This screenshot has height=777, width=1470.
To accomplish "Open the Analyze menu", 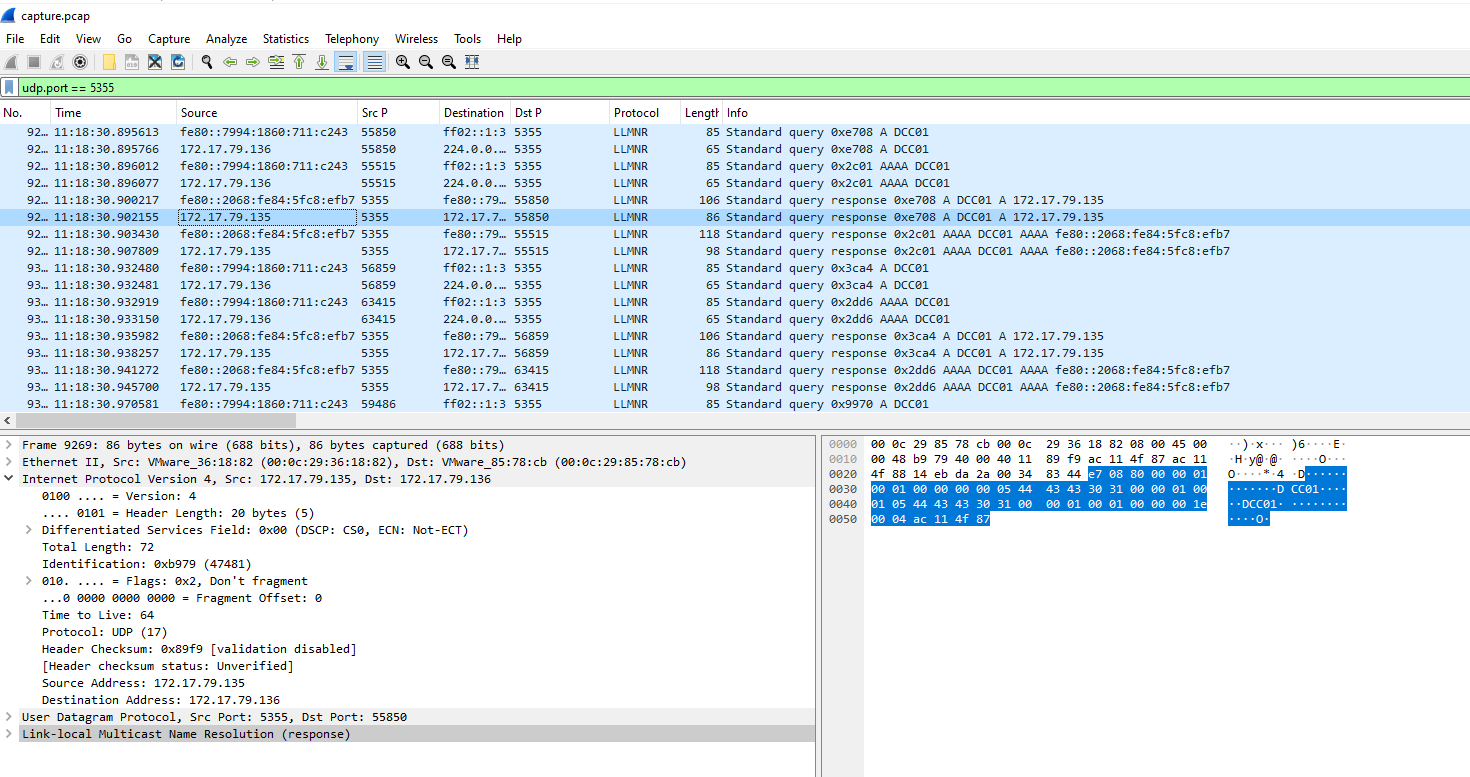I will (x=226, y=39).
